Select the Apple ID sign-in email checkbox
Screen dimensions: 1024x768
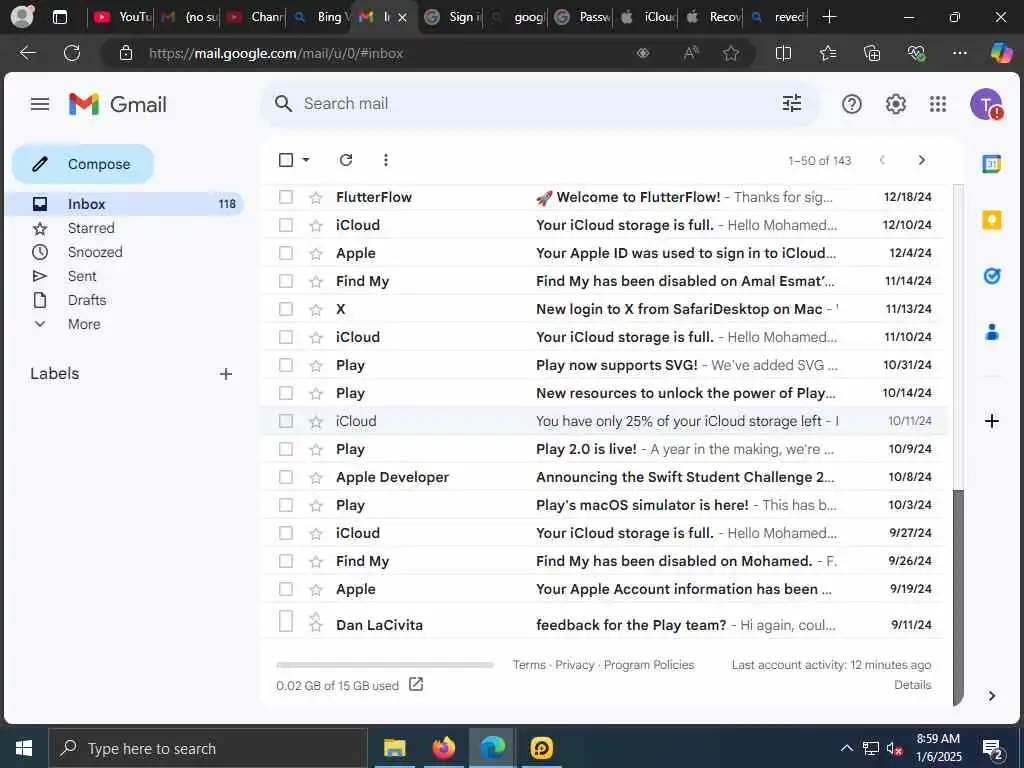(x=286, y=253)
